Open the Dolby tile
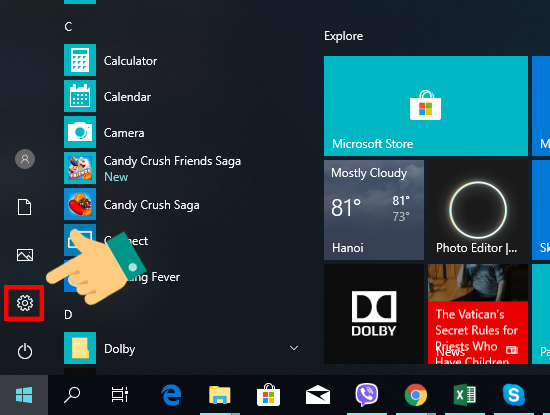Viewport: 550px width, 415px height. pyautogui.click(x=374, y=314)
